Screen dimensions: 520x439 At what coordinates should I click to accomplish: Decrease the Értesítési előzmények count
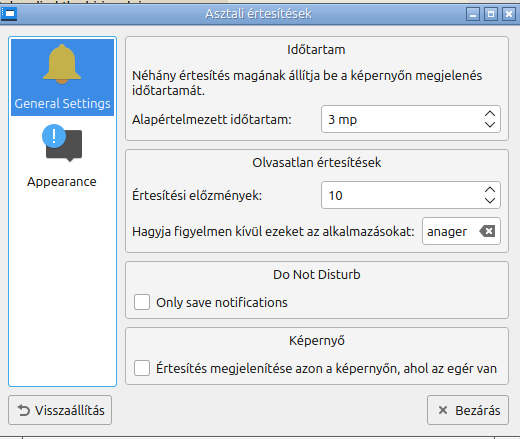pos(490,200)
